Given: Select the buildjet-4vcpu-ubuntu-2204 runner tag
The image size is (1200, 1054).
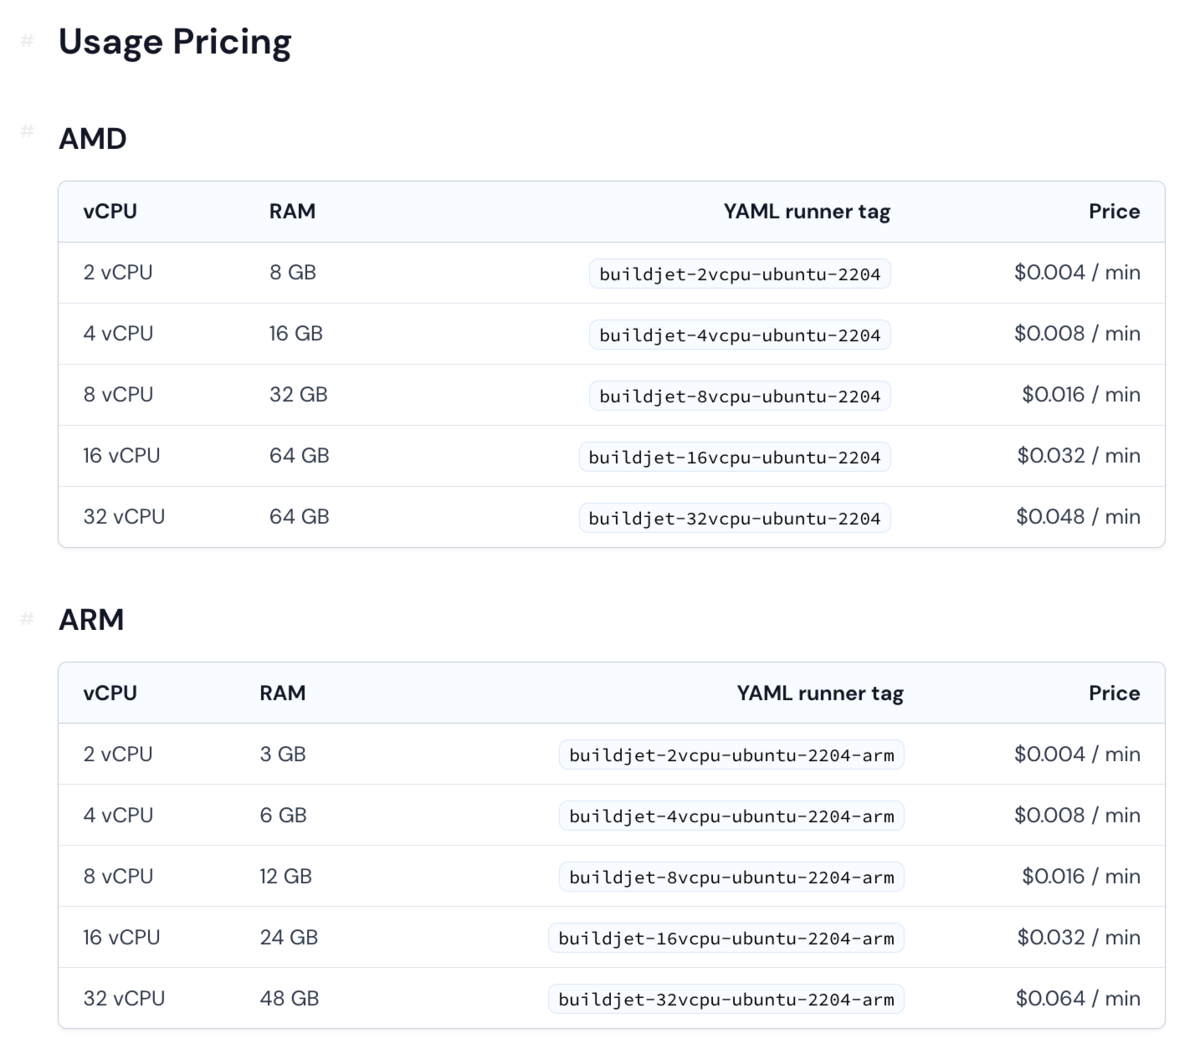Looking at the screenshot, I should (740, 335).
